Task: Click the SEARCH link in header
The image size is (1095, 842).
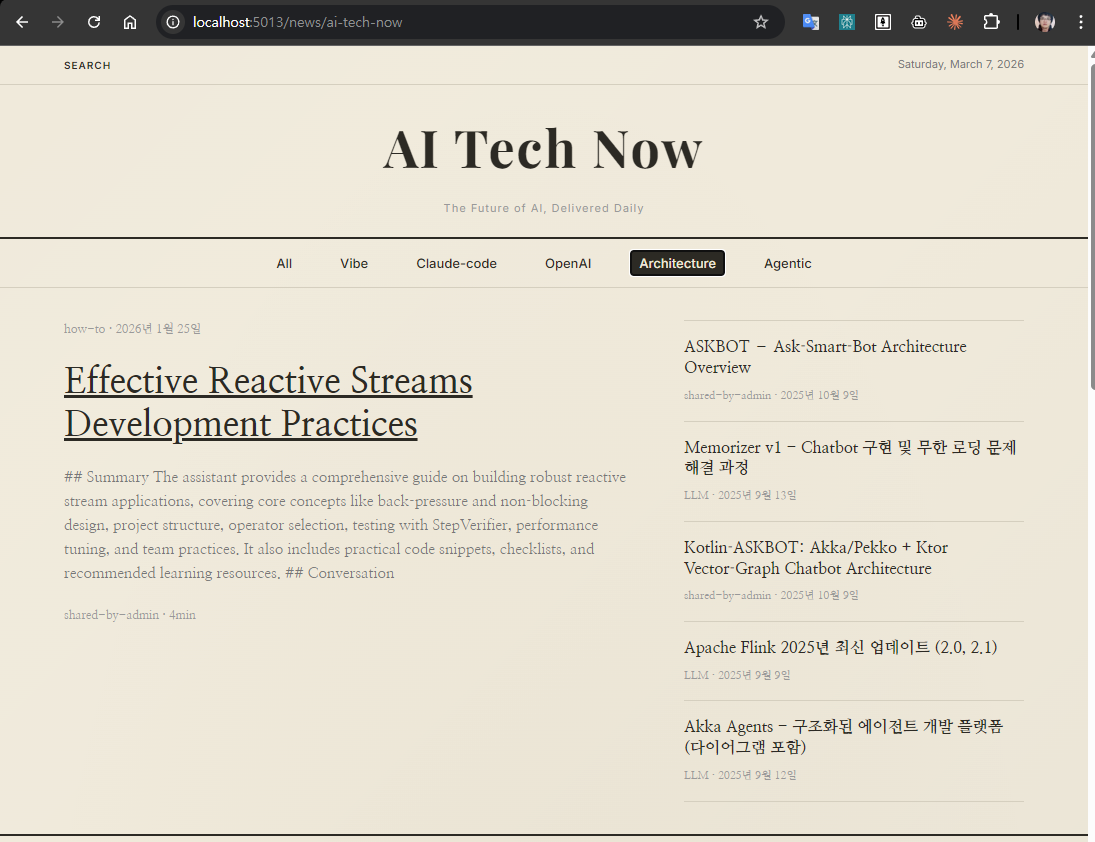Action: (87, 66)
